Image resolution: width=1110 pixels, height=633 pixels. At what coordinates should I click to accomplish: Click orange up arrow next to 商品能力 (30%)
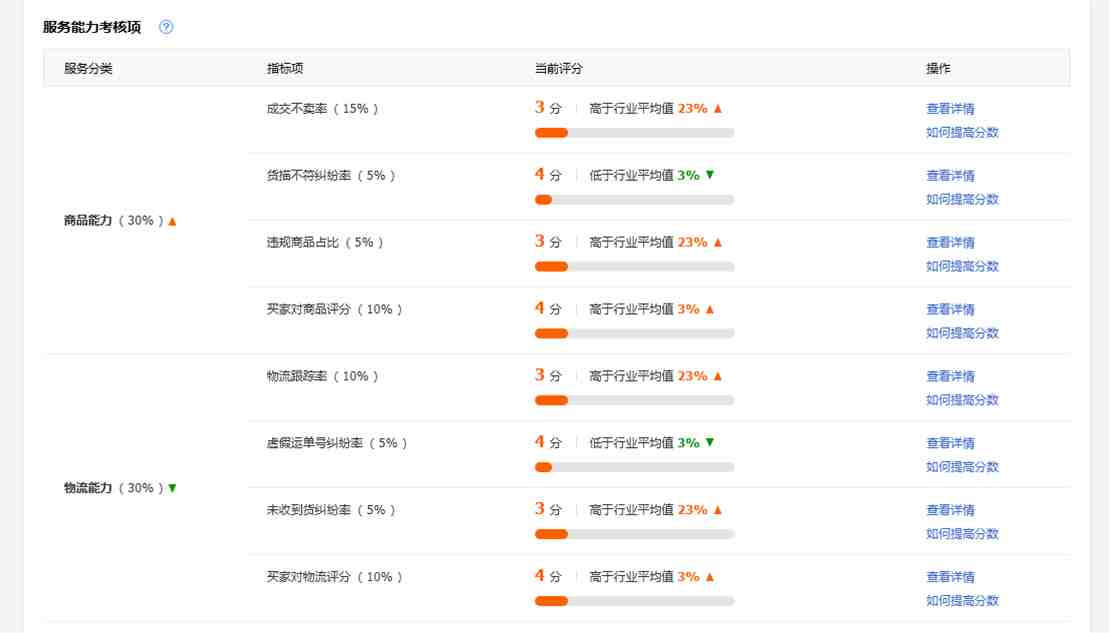(x=172, y=221)
